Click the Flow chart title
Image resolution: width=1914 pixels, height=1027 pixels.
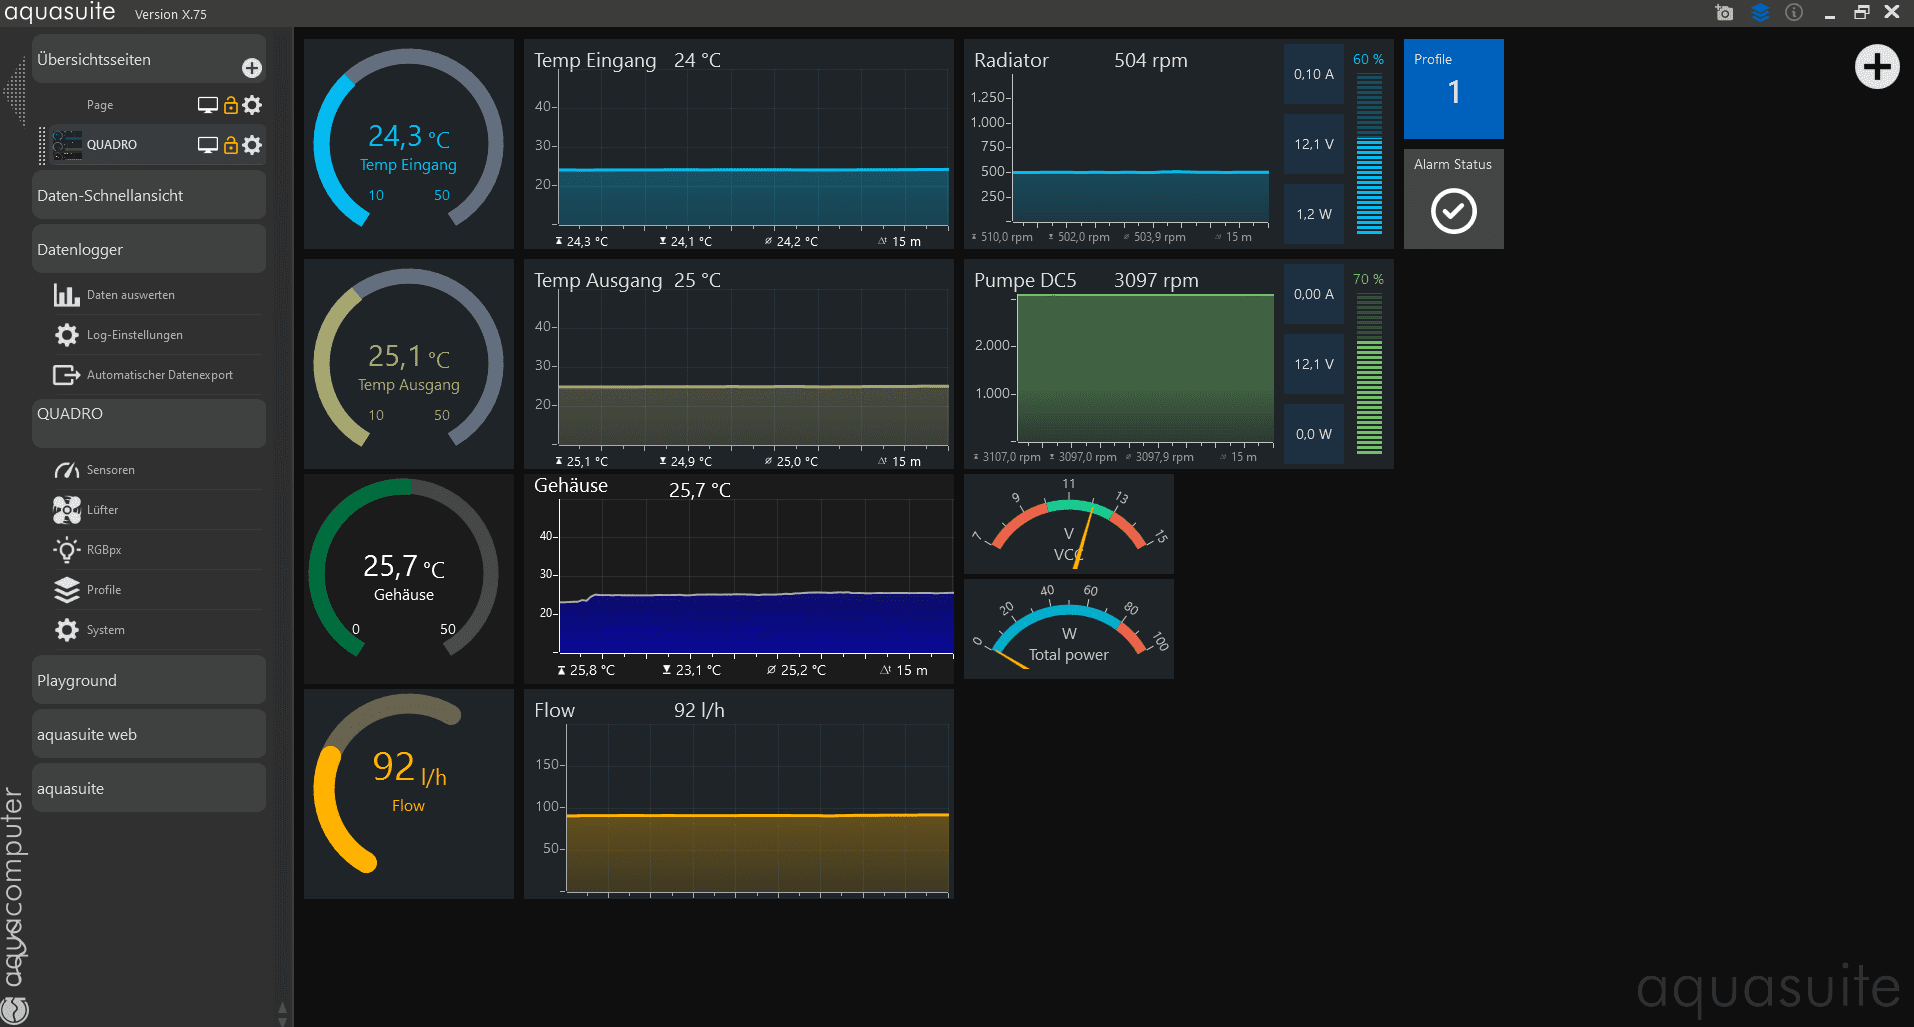tap(554, 710)
